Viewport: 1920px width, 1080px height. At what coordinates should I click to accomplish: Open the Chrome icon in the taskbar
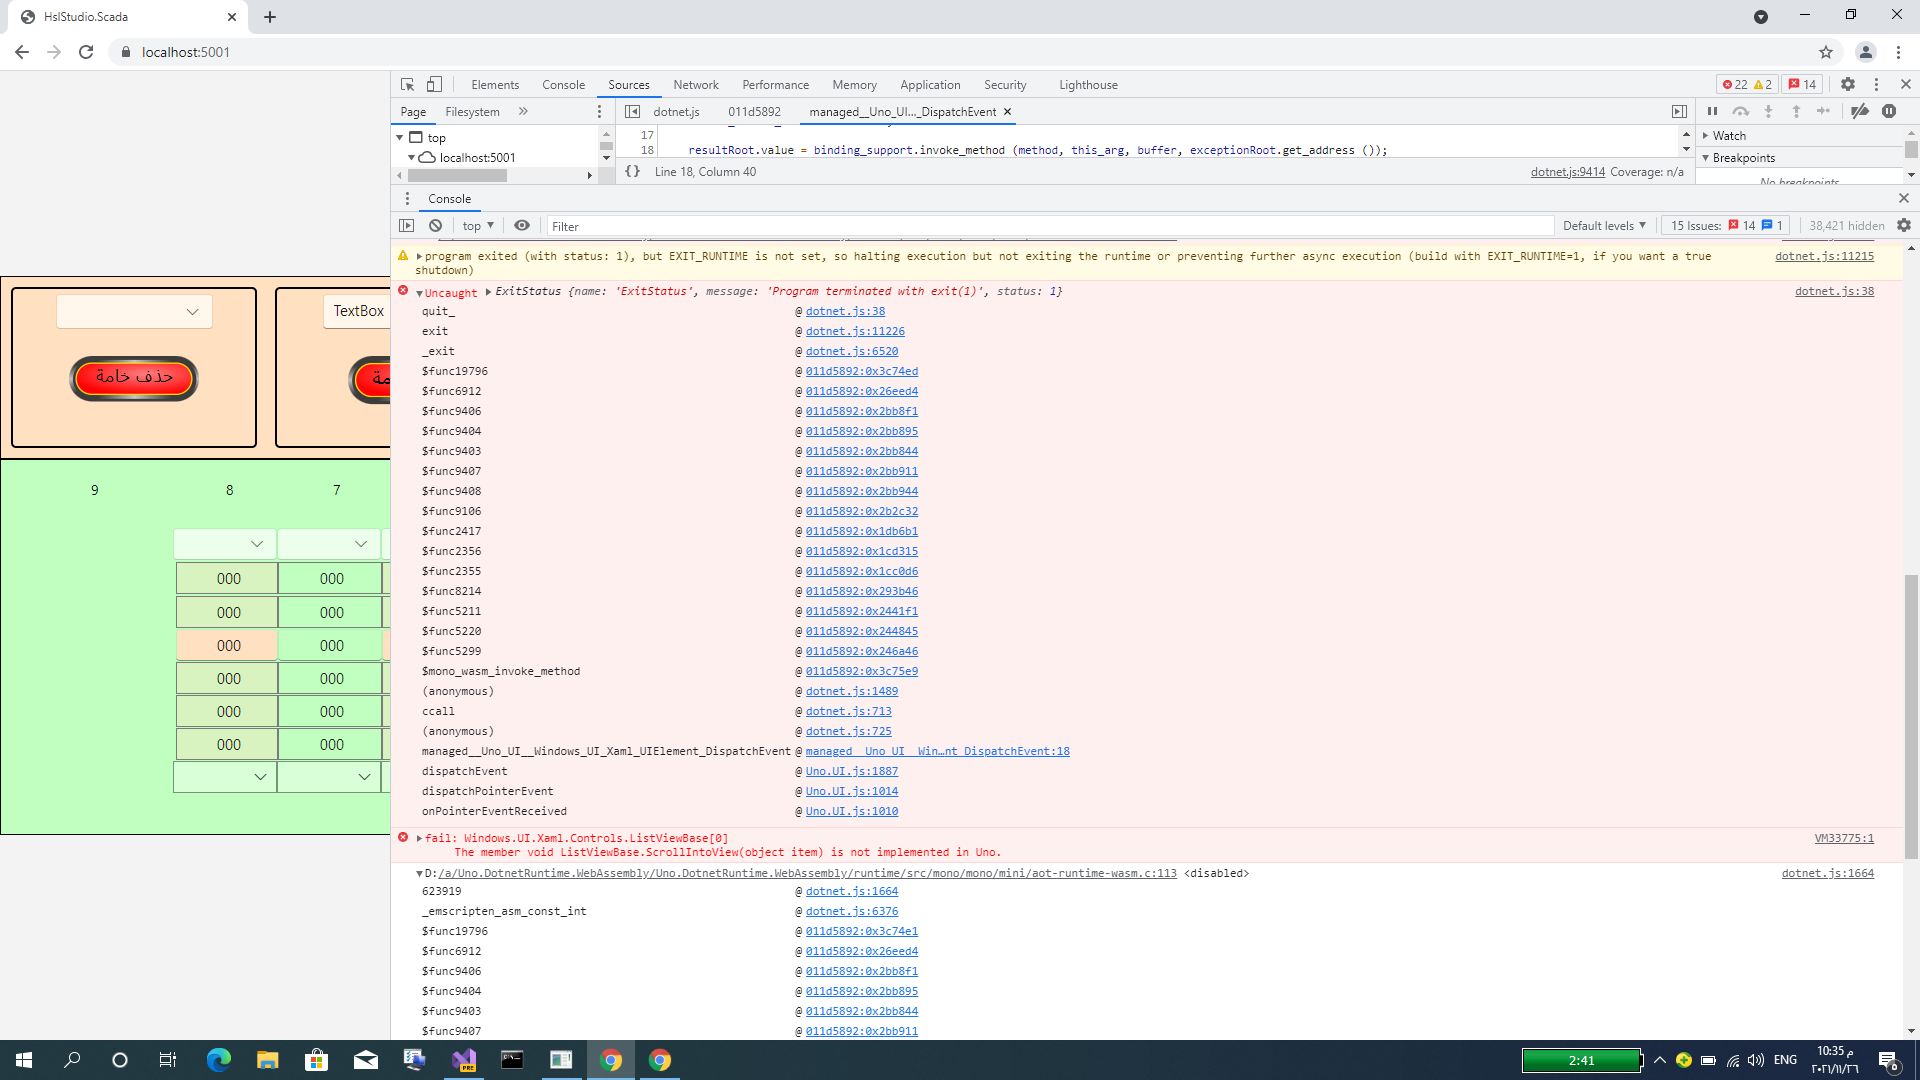(610, 1060)
